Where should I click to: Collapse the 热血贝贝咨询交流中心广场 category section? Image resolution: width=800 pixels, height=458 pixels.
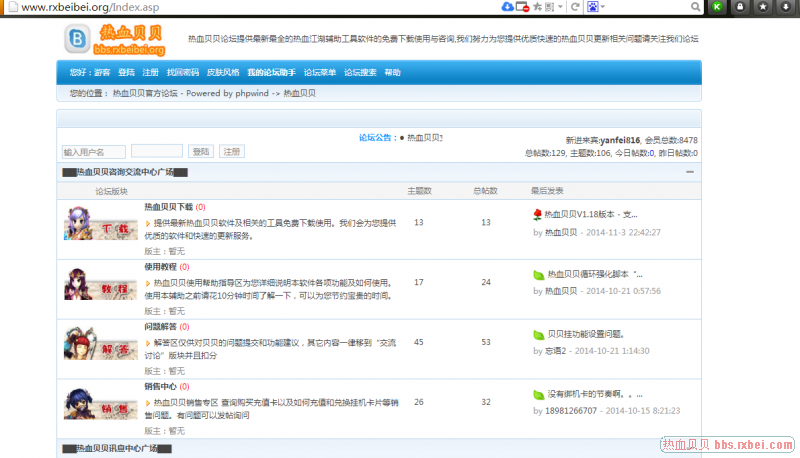point(690,172)
